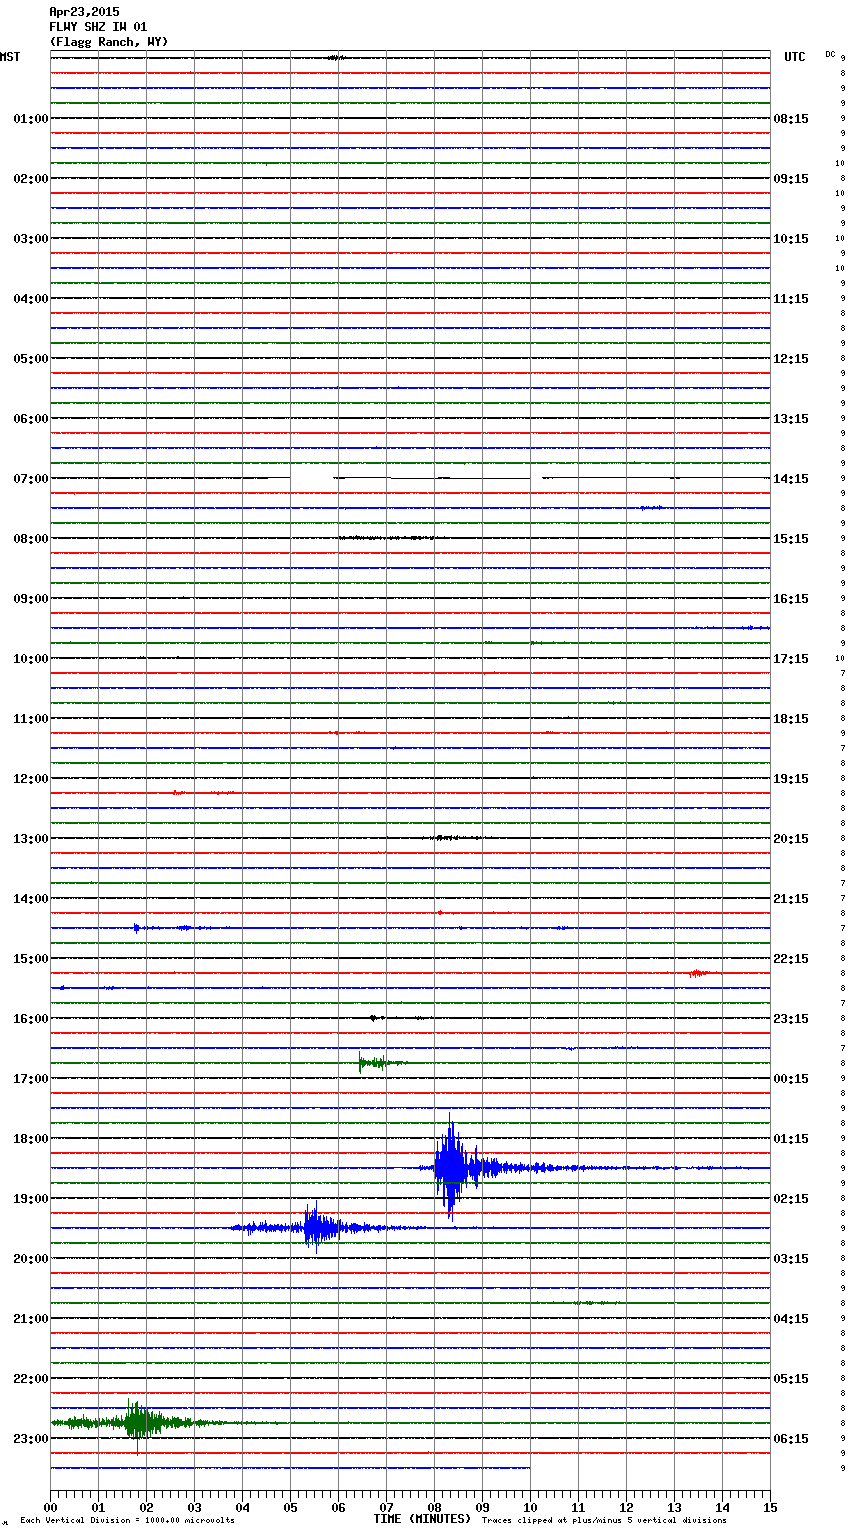Click the 09:15 UTC time label

point(791,179)
